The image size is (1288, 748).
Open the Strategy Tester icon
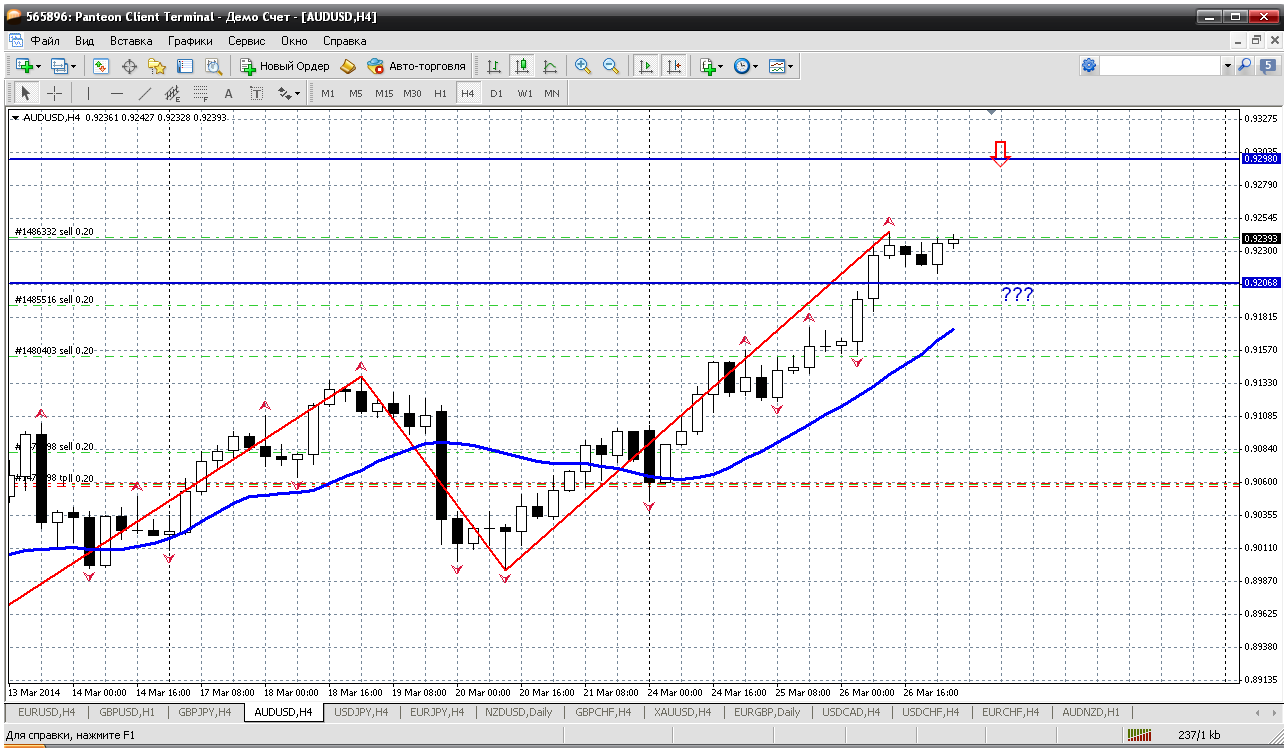click(x=213, y=66)
